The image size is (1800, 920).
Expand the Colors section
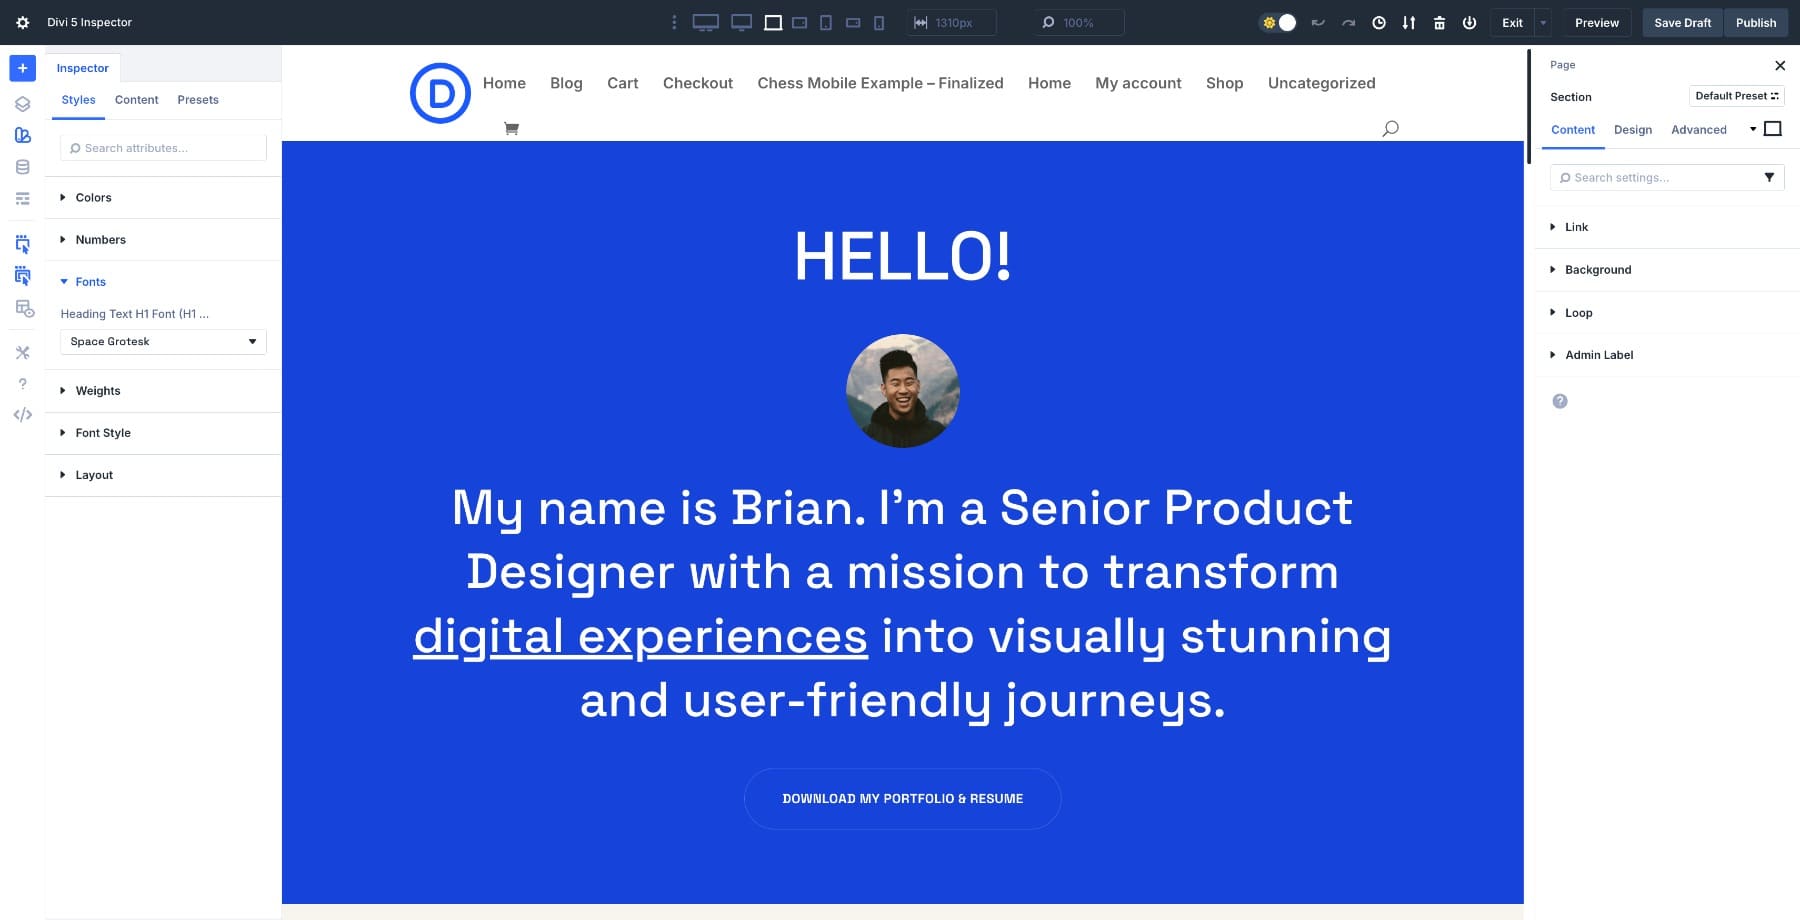[93, 198]
